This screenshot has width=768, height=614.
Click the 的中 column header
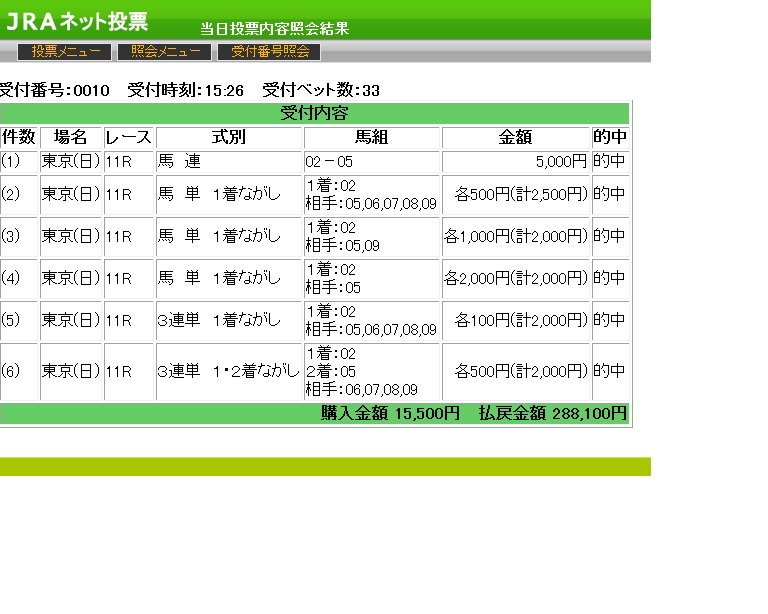[x=610, y=137]
